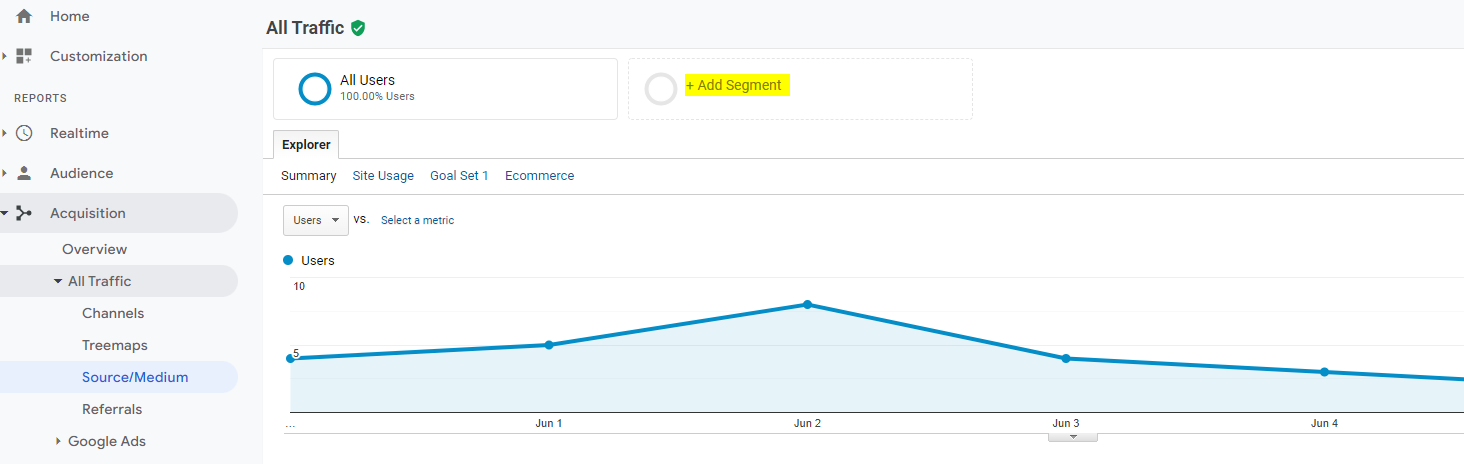Open the Ecommerce tab
This screenshot has height=464, width=1464.
(539, 175)
